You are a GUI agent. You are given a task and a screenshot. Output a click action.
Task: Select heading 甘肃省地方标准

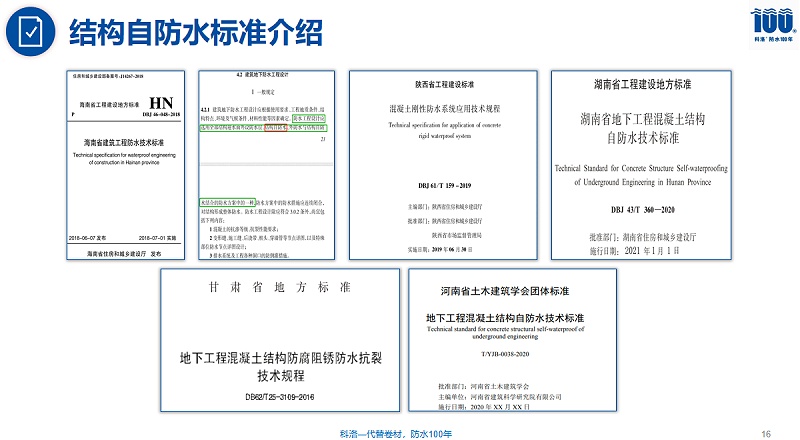280,287
